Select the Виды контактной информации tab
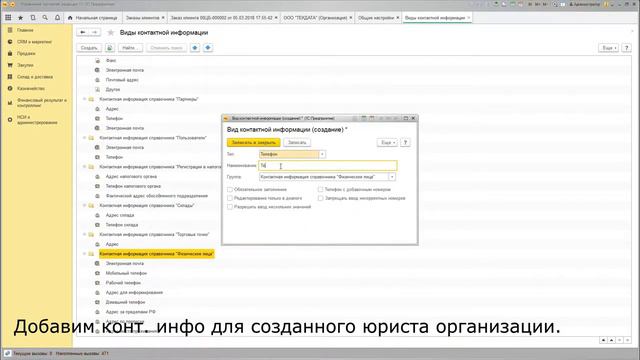Image resolution: width=640 pixels, height=360 pixels. click(x=435, y=18)
